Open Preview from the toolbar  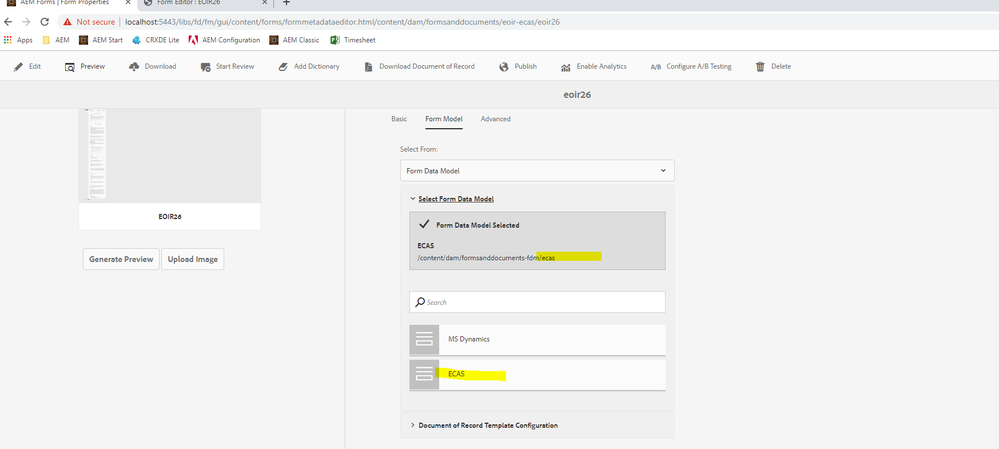[x=85, y=66]
